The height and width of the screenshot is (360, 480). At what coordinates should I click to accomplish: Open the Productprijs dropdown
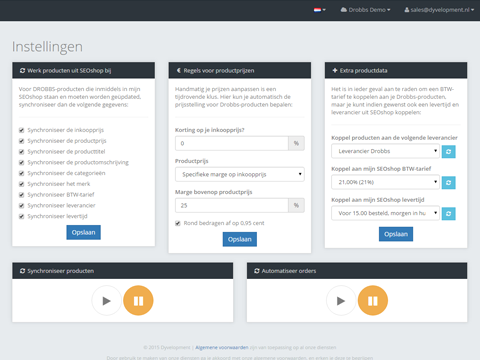(240, 174)
